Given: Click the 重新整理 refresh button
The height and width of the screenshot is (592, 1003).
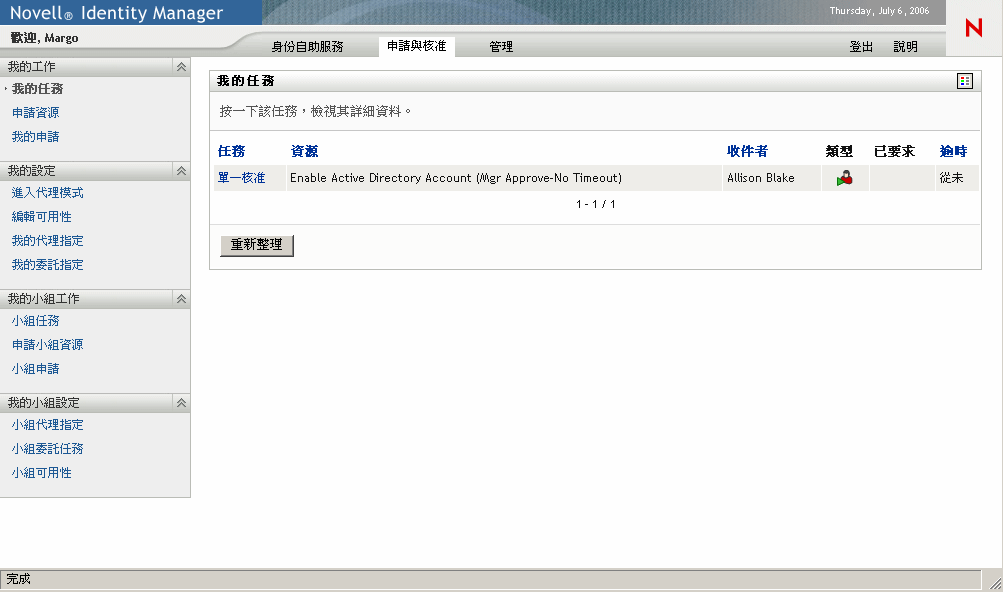Looking at the screenshot, I should (x=257, y=245).
